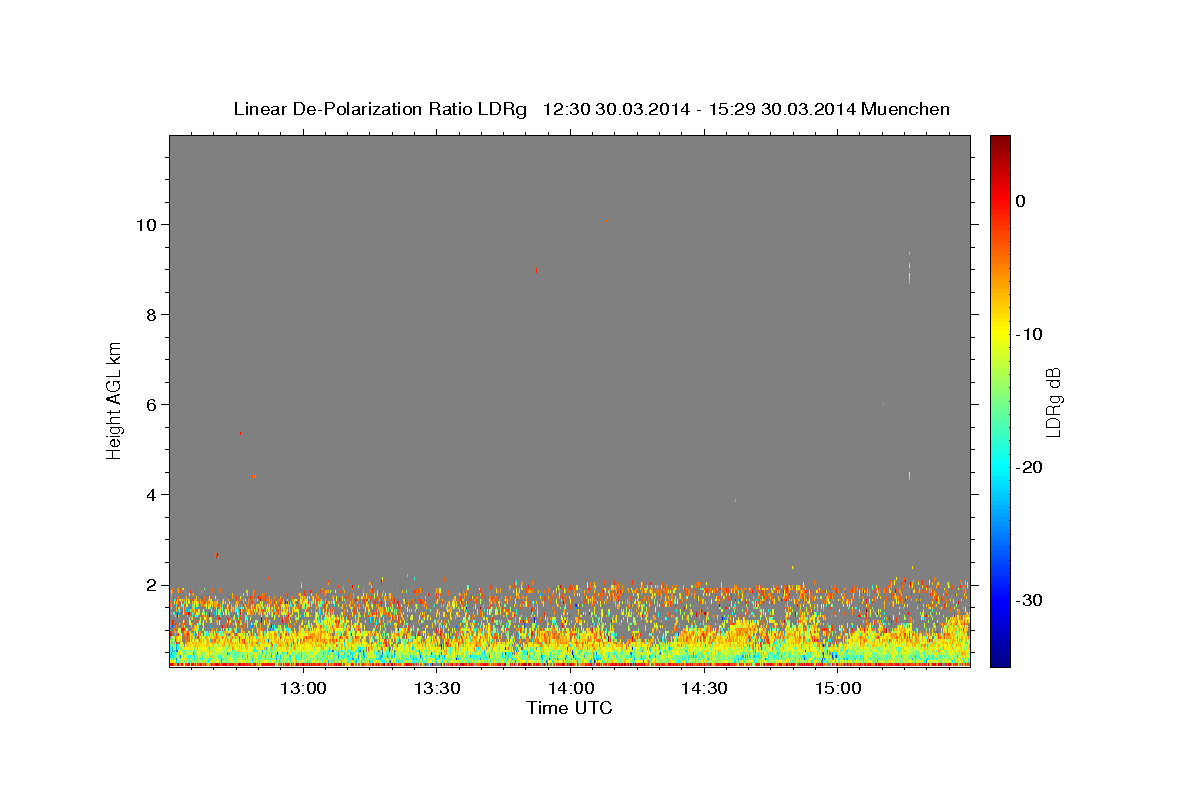Click the dark blue bottom of the colorbar
Screen dimensions: 1200x800
(1000, 660)
